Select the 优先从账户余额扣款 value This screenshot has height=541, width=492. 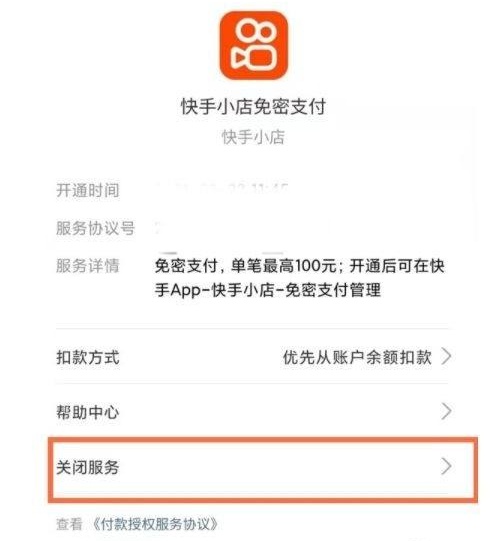click(x=357, y=357)
